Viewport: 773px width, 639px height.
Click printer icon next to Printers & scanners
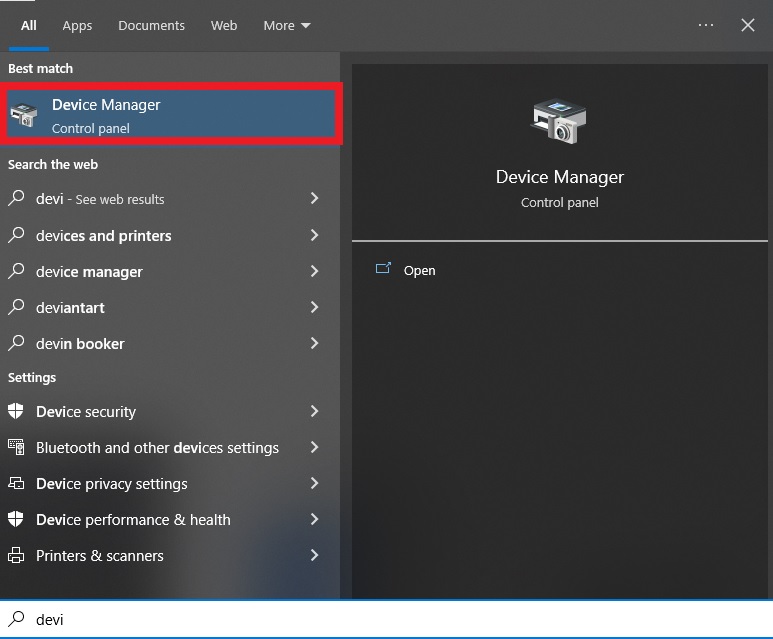(x=16, y=555)
